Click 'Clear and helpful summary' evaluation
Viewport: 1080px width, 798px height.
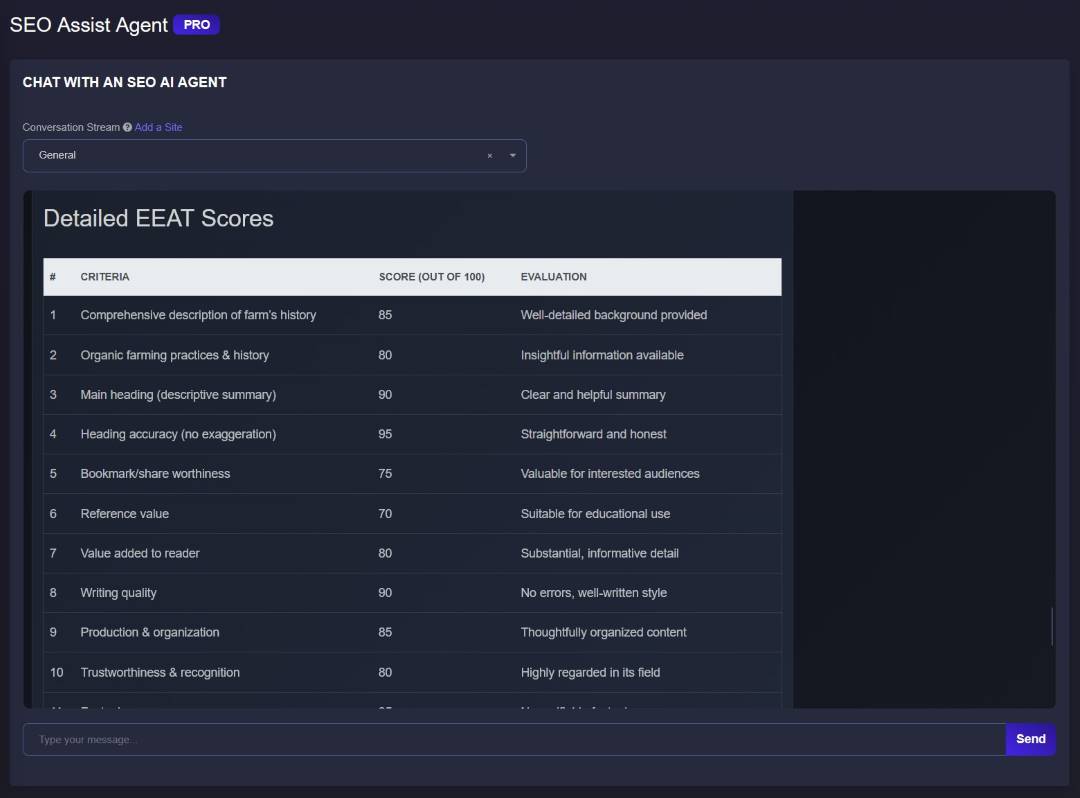(x=593, y=395)
